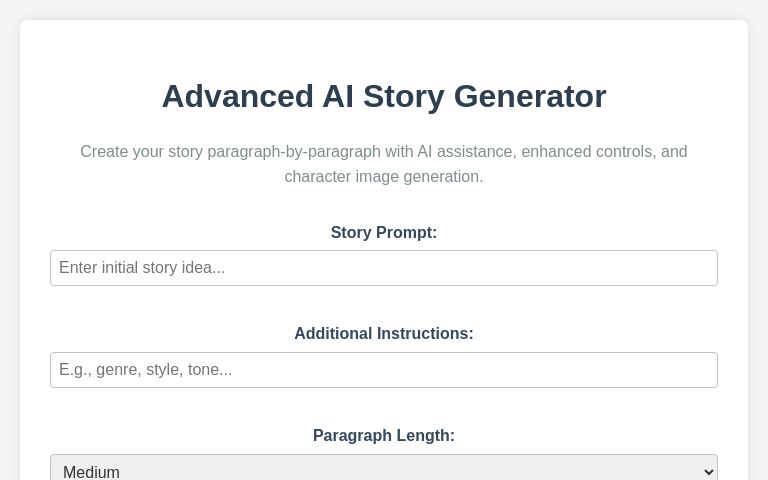The height and width of the screenshot is (480, 768).
Task: Click the 'Paragraph Length:' label
Action: pos(384,436)
